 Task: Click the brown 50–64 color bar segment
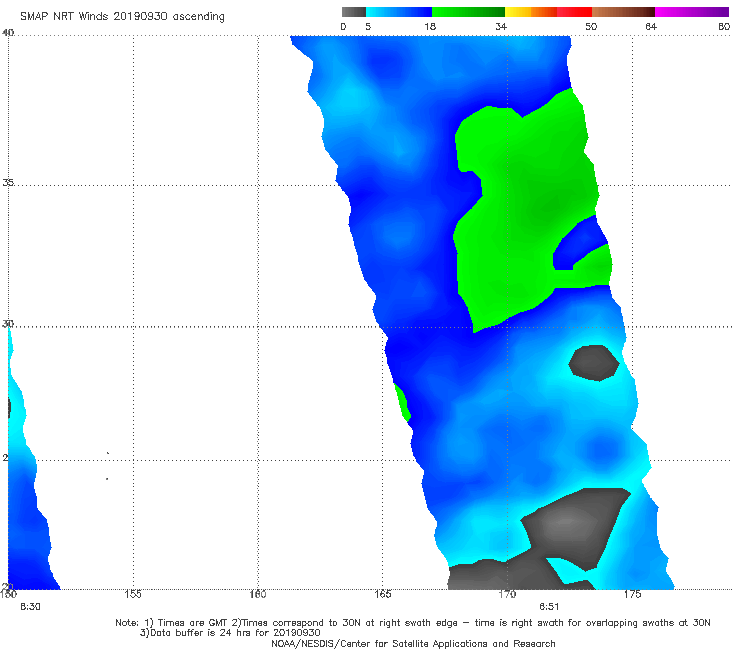click(623, 12)
